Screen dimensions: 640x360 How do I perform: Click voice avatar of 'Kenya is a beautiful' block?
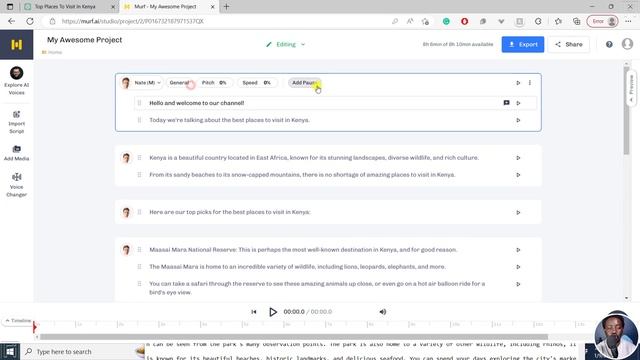[x=126, y=158]
